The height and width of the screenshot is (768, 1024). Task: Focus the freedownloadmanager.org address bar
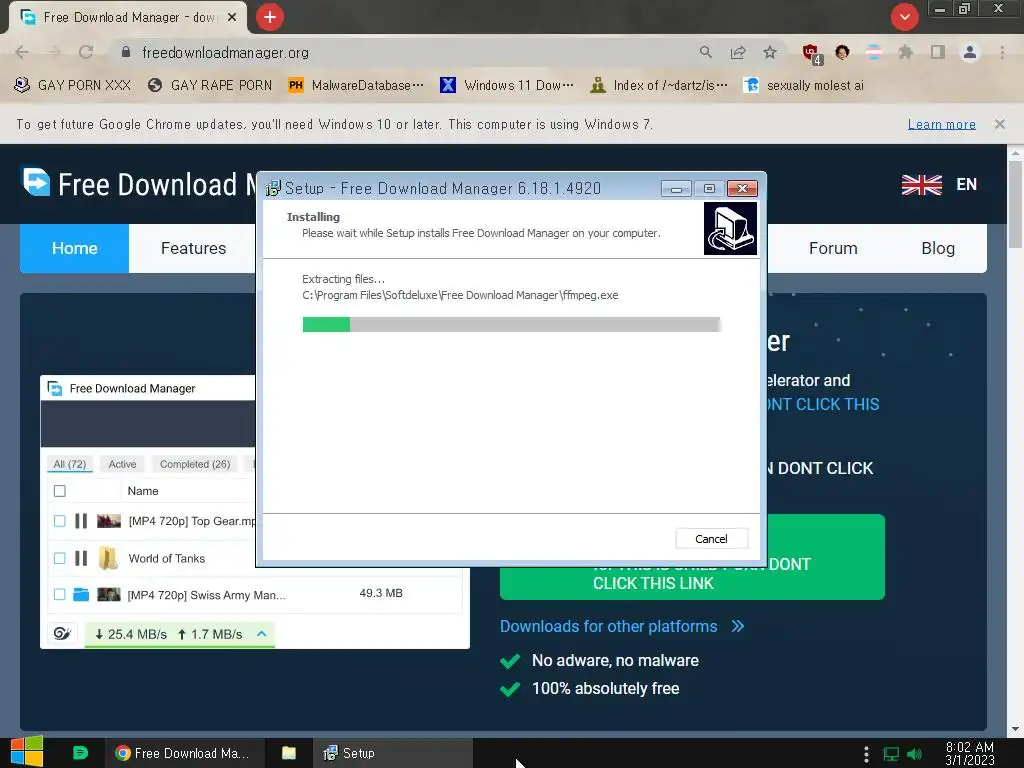tap(418, 52)
